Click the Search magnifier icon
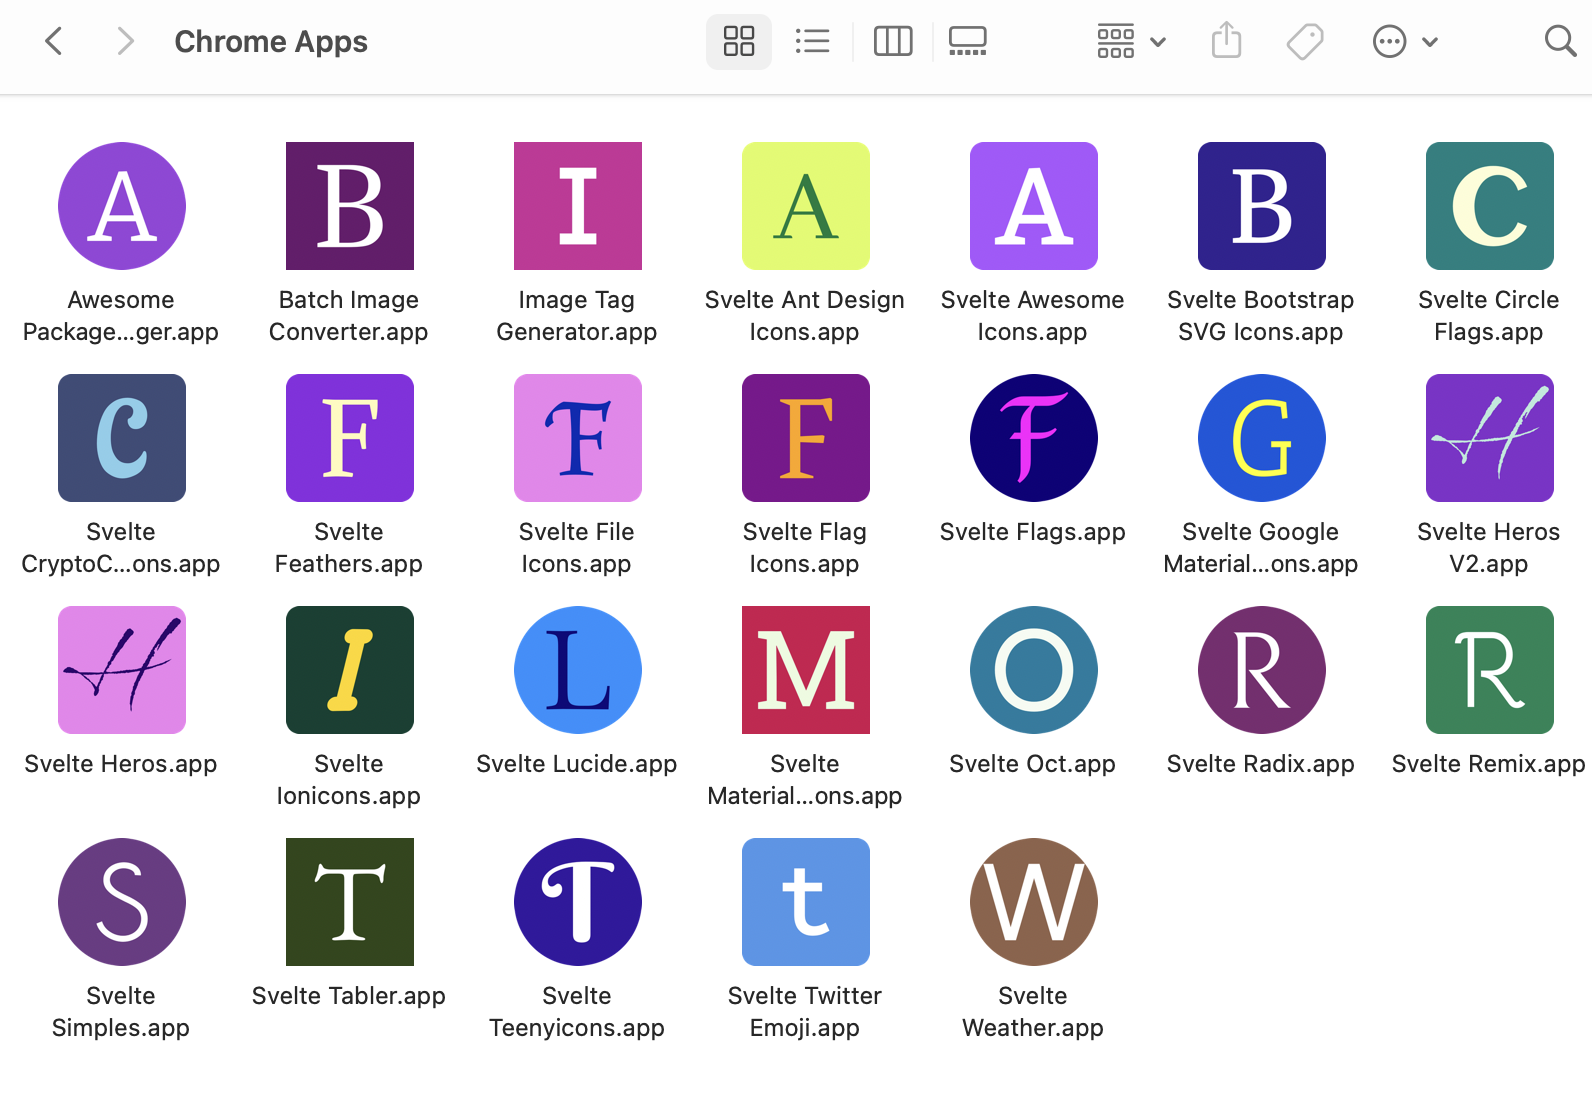The width and height of the screenshot is (1592, 1098). tap(1560, 41)
